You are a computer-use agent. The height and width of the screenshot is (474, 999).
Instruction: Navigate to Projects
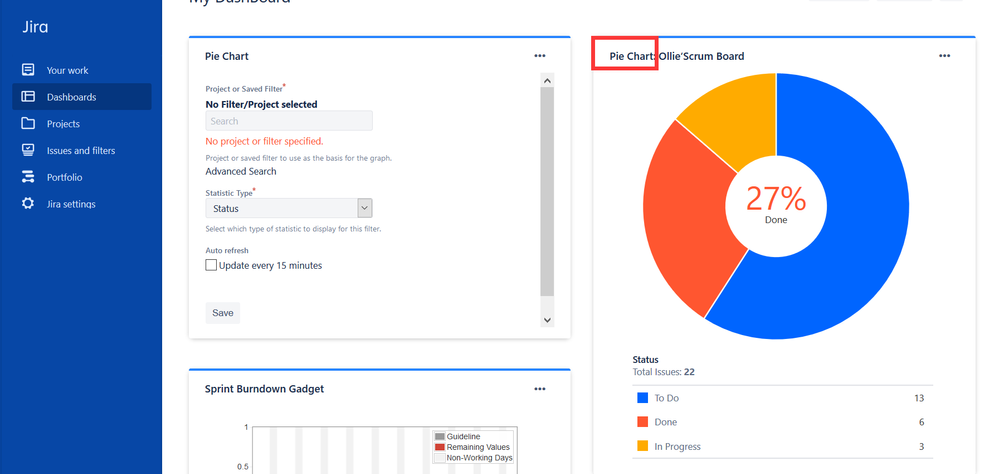click(63, 124)
